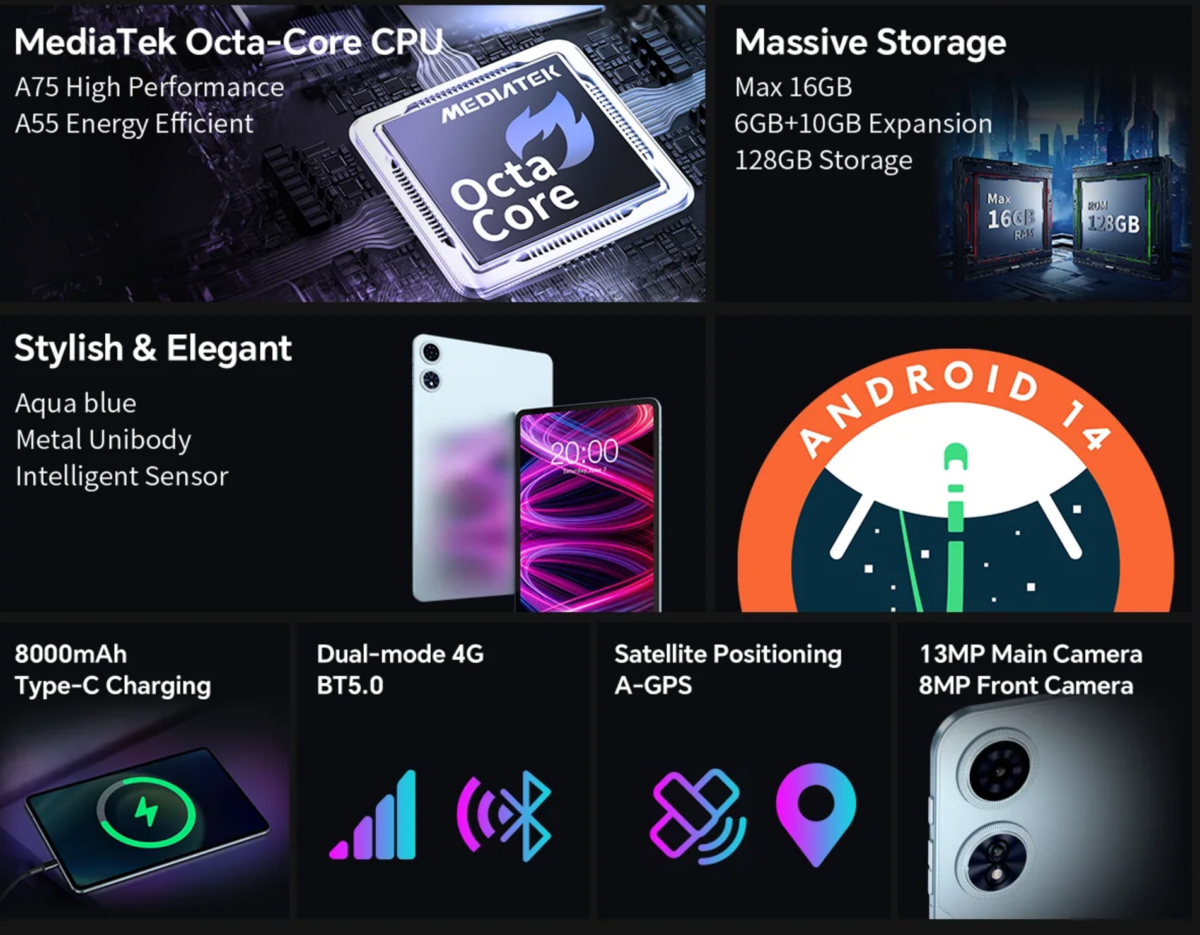Click the Massive Storage heading
The height and width of the screenshot is (935, 1200).
[870, 43]
